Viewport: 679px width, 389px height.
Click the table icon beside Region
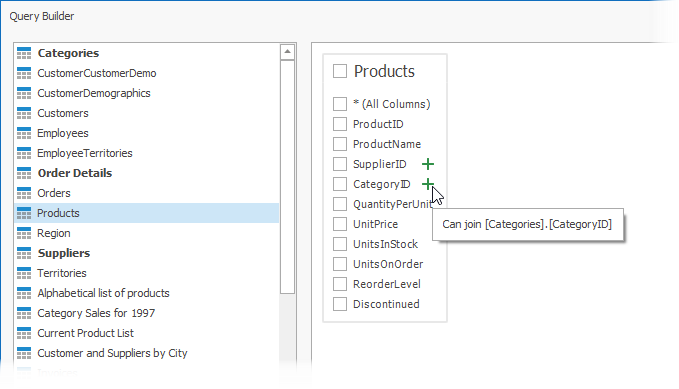24,233
